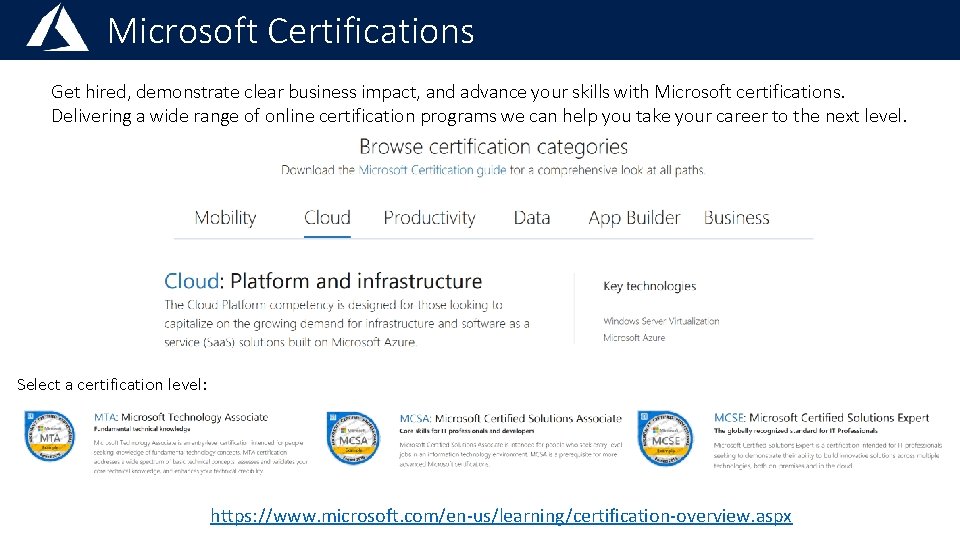This screenshot has width=960, height=540.
Task: Open the Business category tab
Action: pyautogui.click(x=736, y=218)
